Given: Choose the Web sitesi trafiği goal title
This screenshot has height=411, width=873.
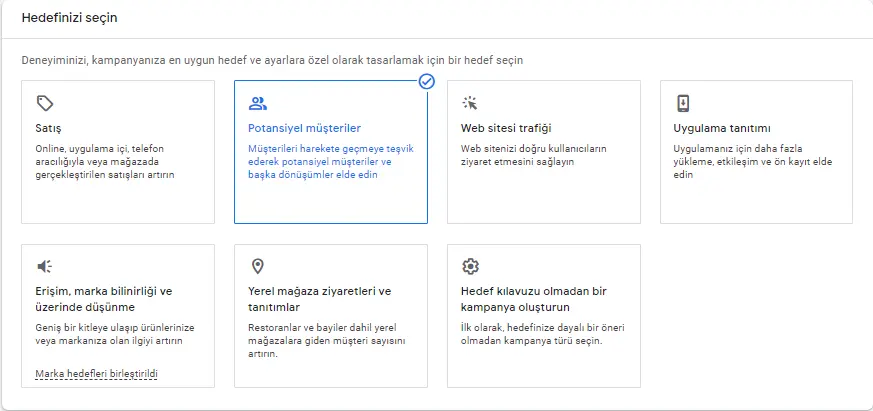Looking at the screenshot, I should tap(506, 129).
